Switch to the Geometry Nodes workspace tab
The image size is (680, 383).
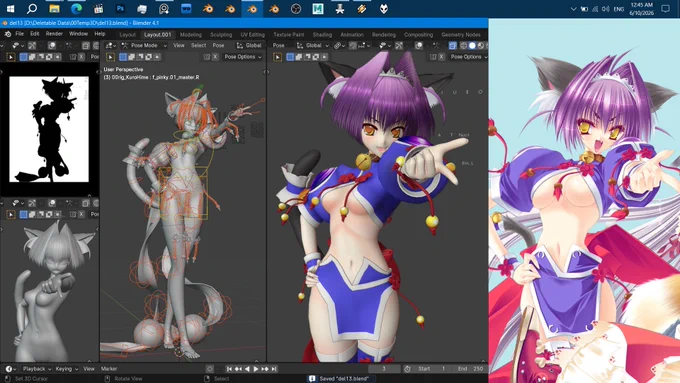[461, 35]
